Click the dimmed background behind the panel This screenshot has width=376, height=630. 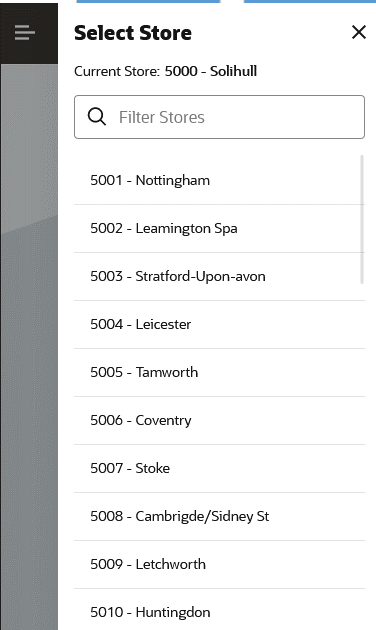(29, 346)
